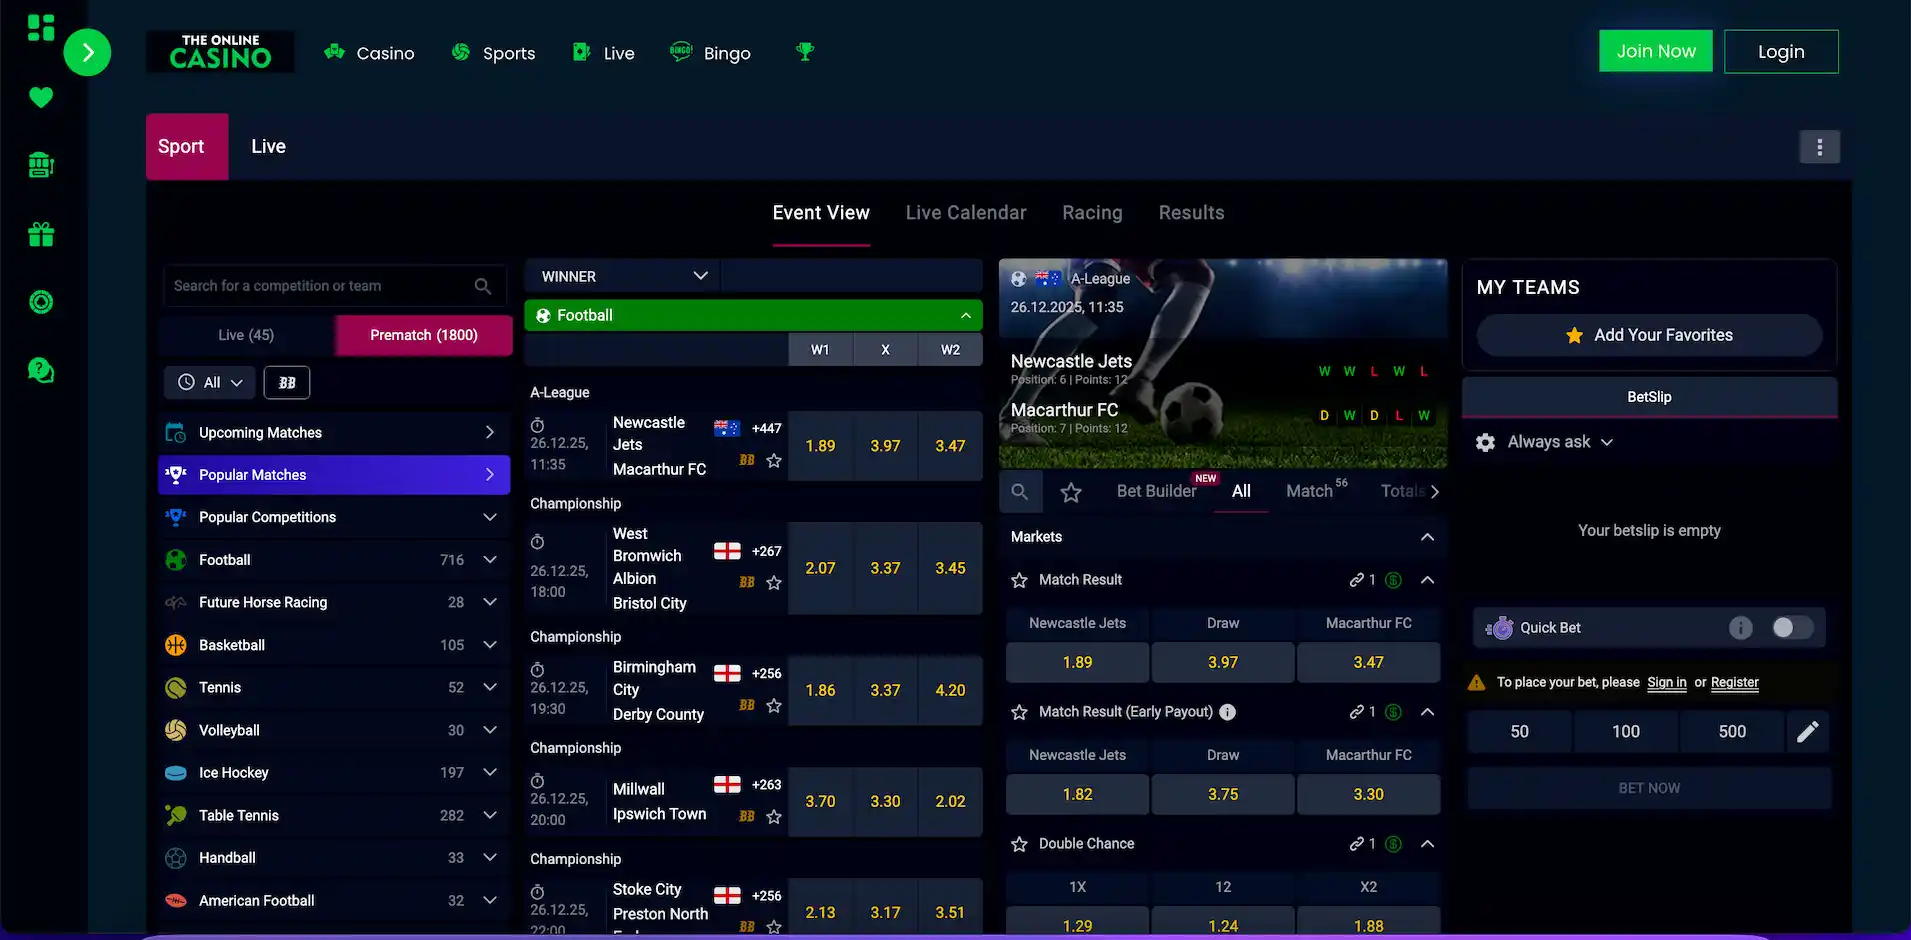Click the Register link in betslip
1911x940 pixels.
click(1734, 683)
